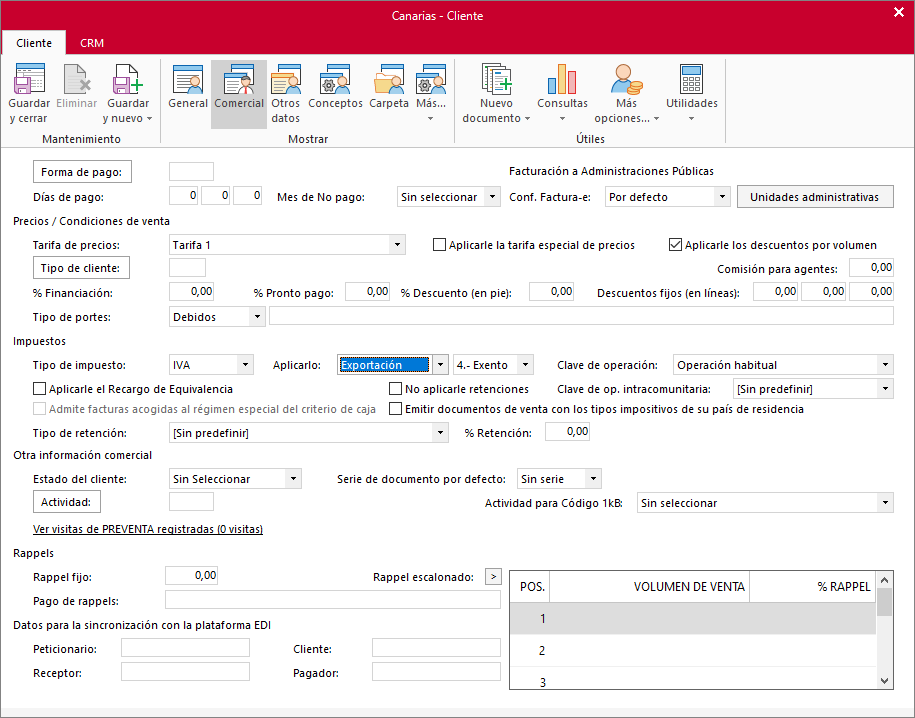This screenshot has width=915, height=718.
Task: Click the rappel table scroll up arrow
Action: click(884, 580)
